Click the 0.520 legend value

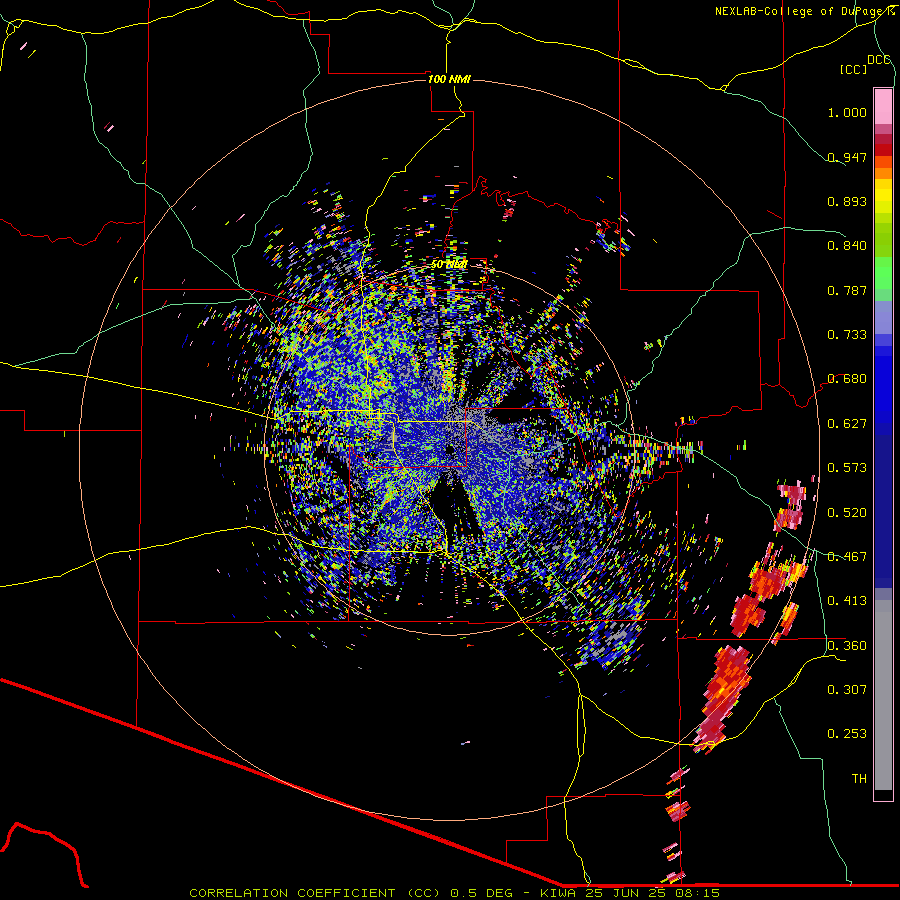coord(847,513)
